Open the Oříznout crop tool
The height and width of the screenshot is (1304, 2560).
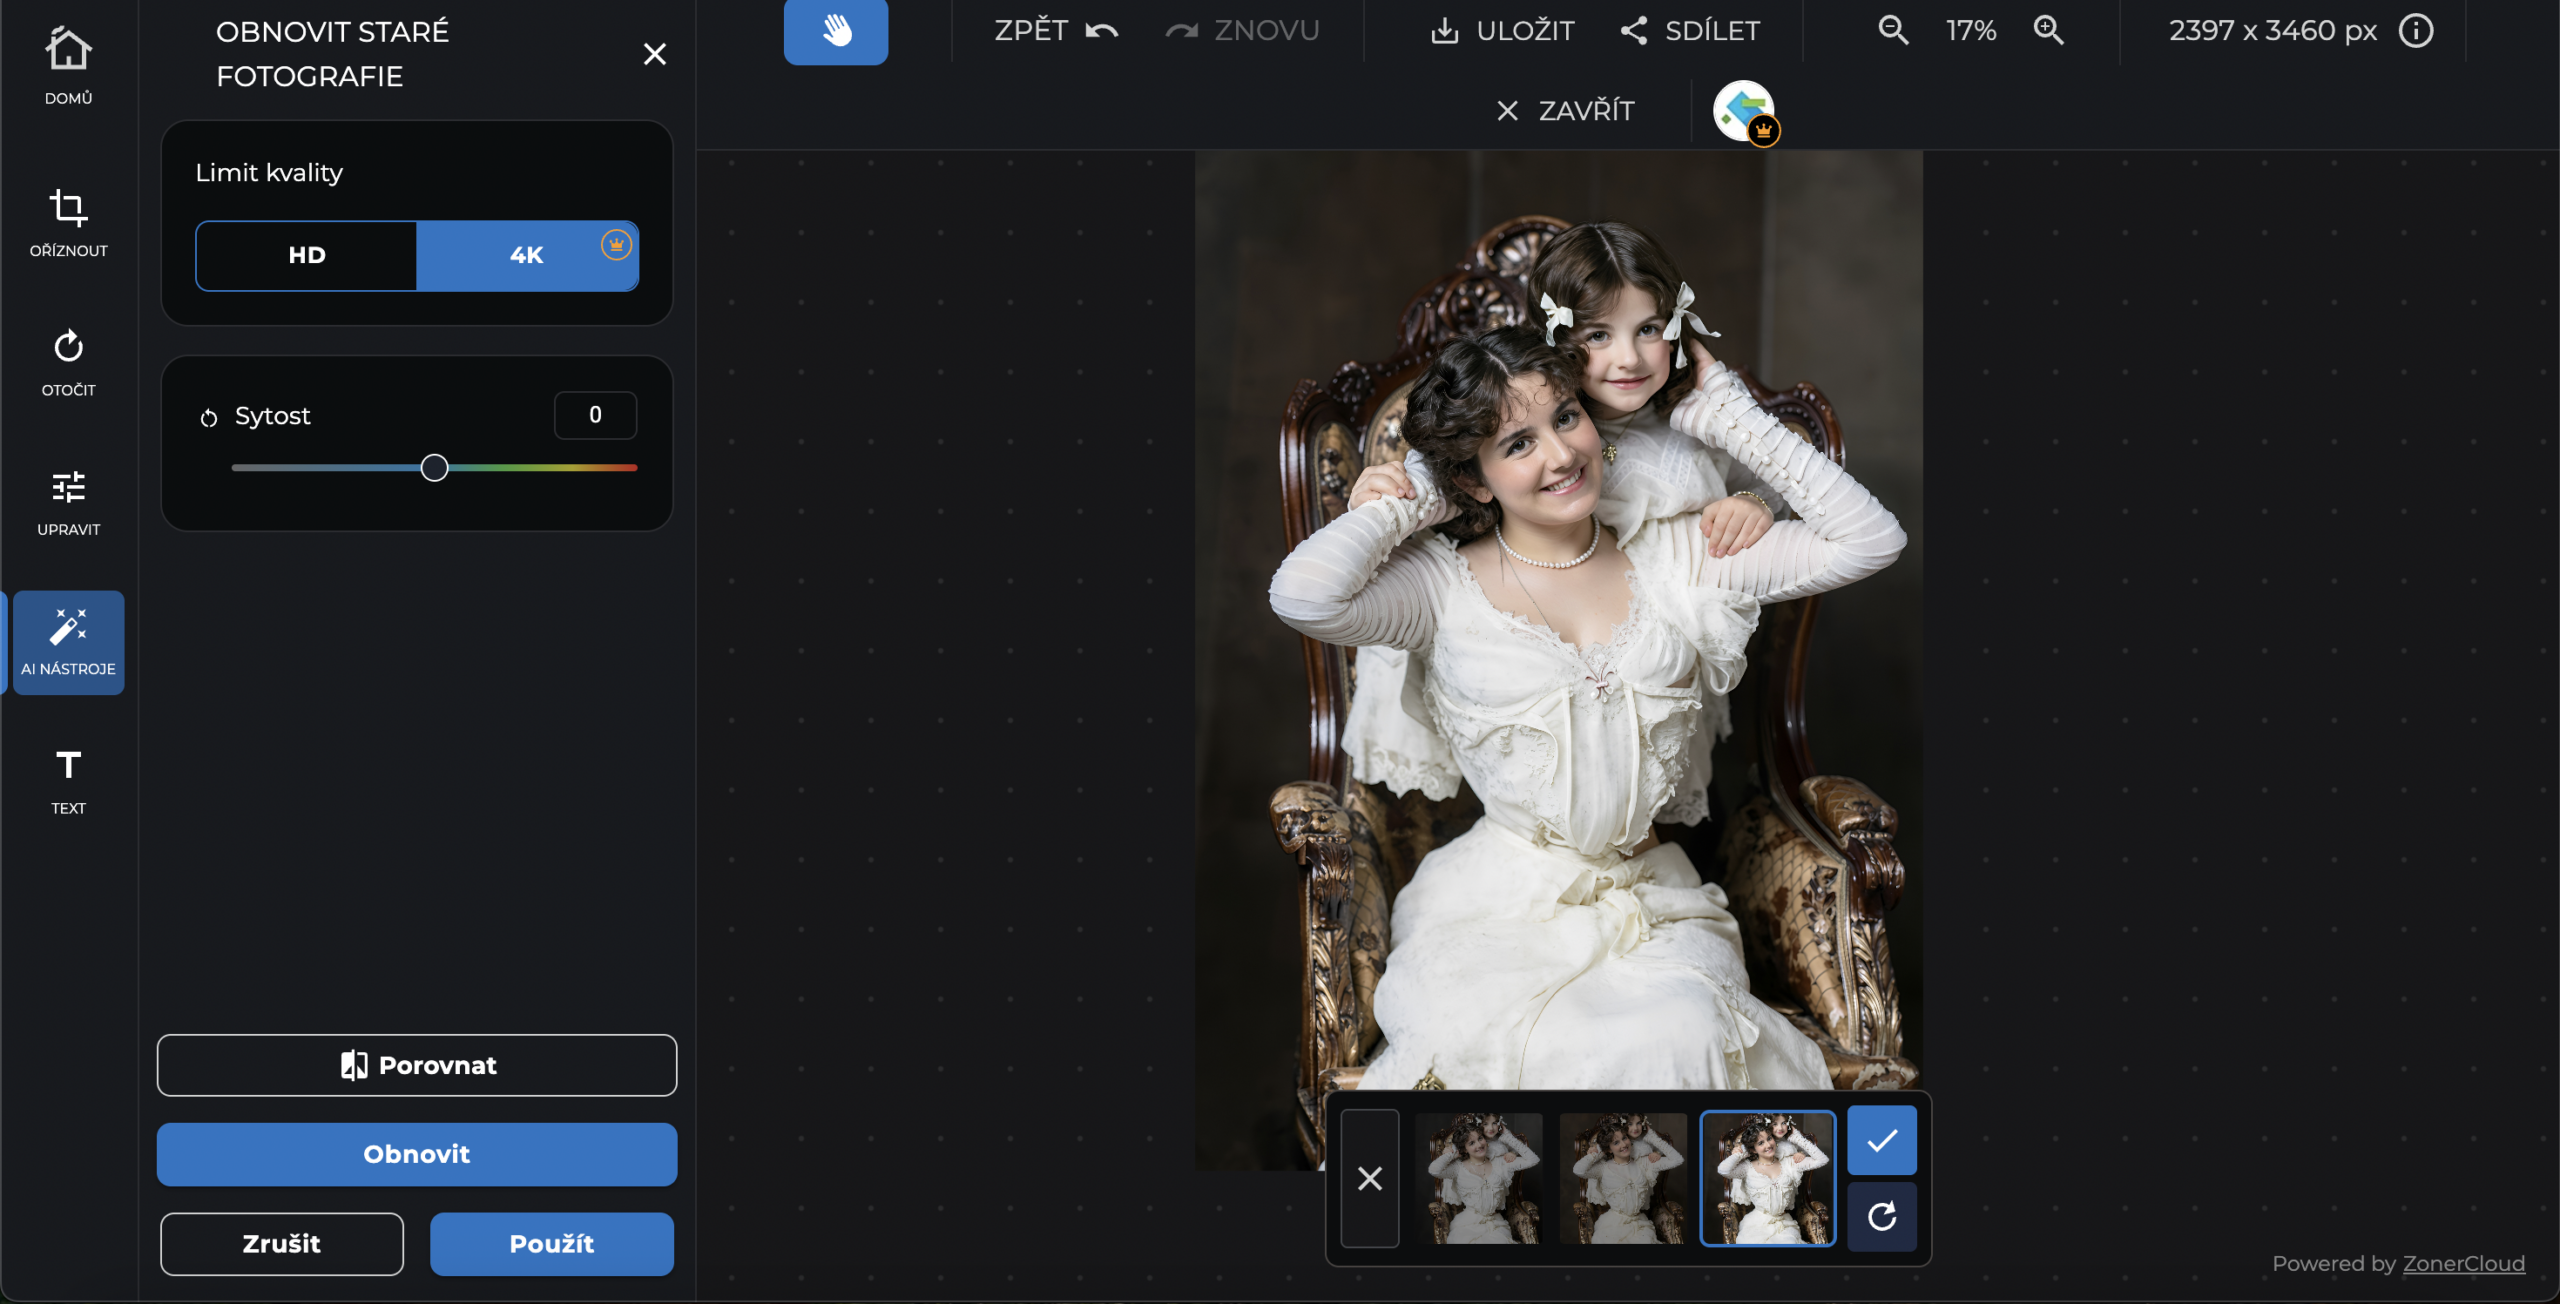click(x=68, y=223)
